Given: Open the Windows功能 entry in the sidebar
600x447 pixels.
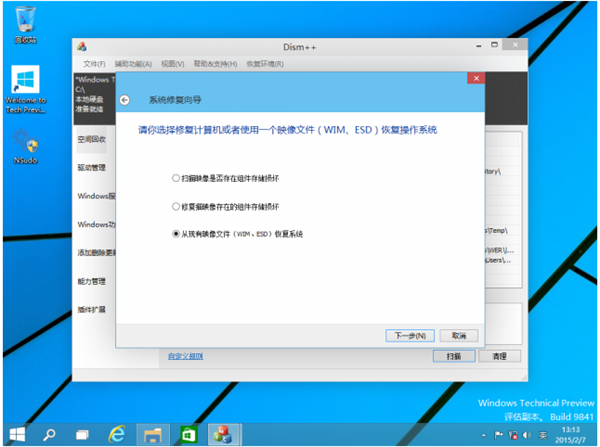Looking at the screenshot, I should click(96, 224).
